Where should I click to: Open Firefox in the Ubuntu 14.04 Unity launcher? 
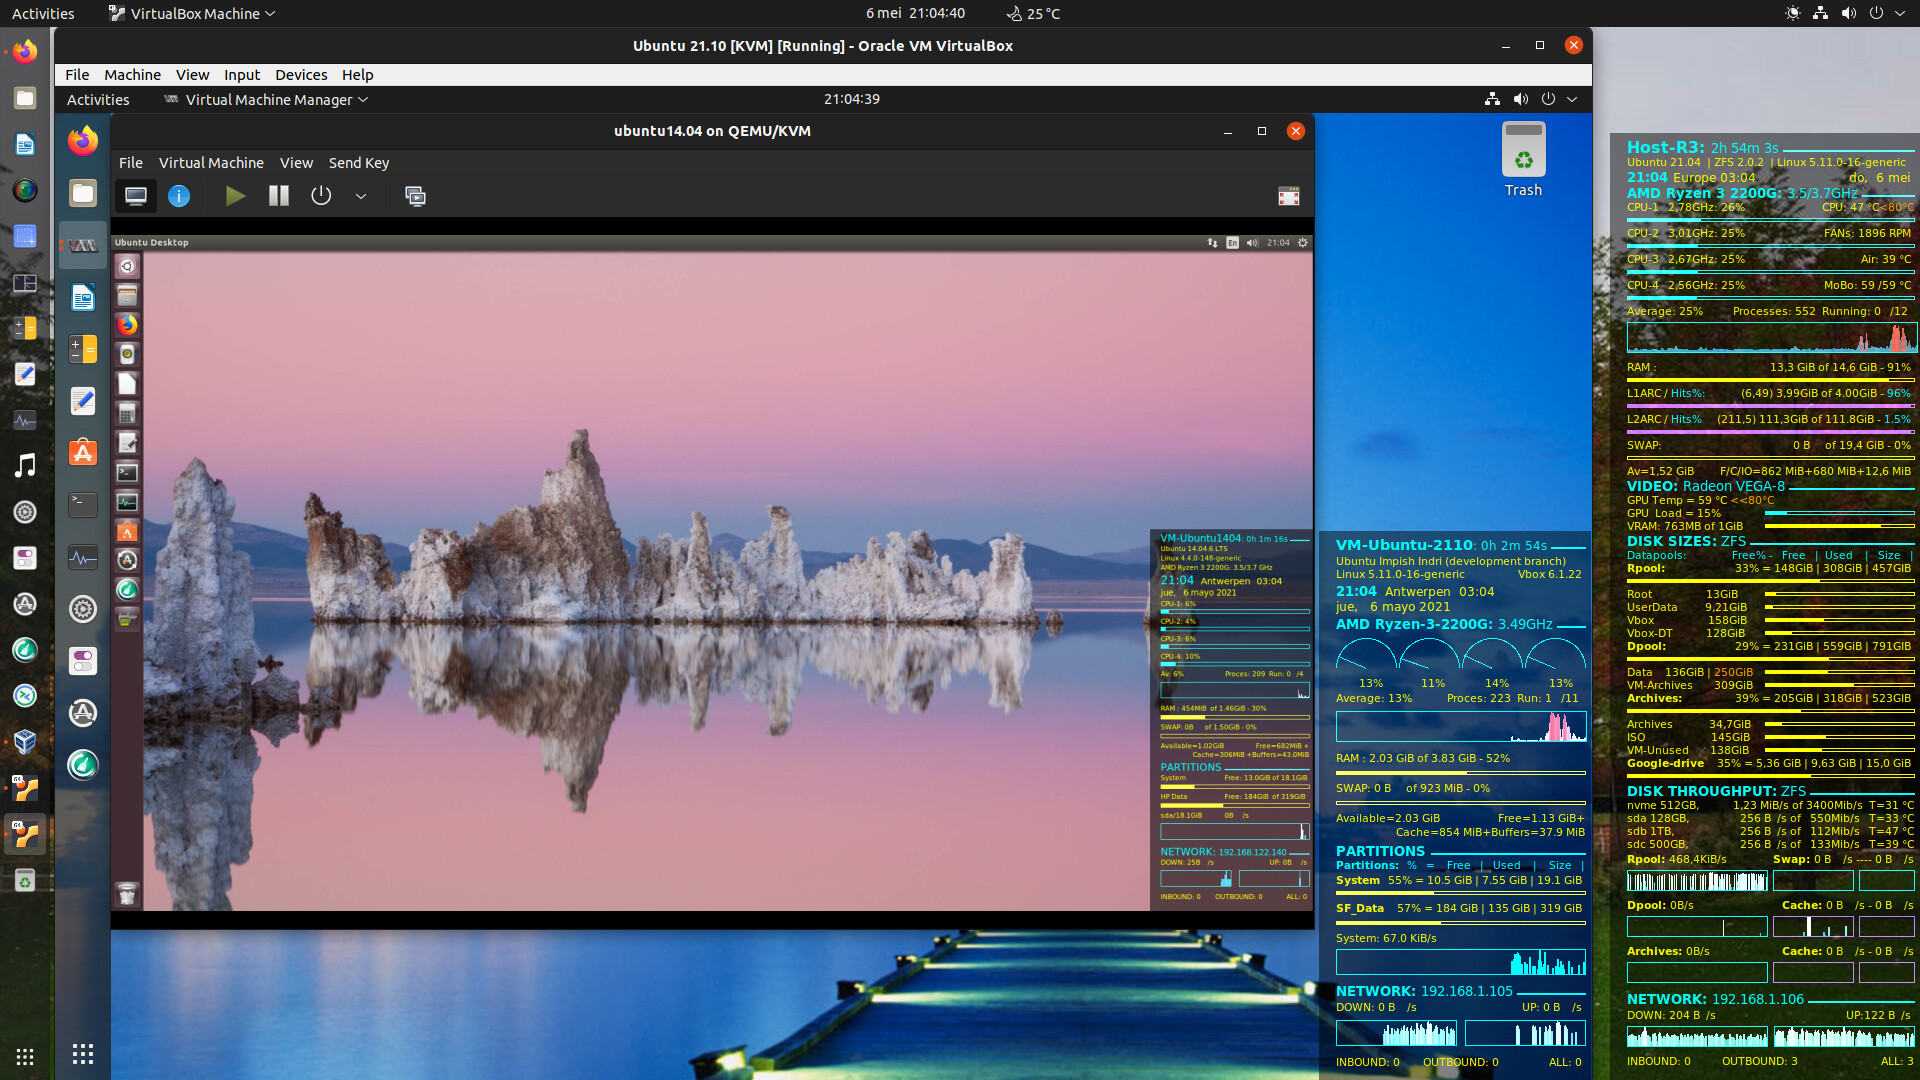[x=127, y=325]
